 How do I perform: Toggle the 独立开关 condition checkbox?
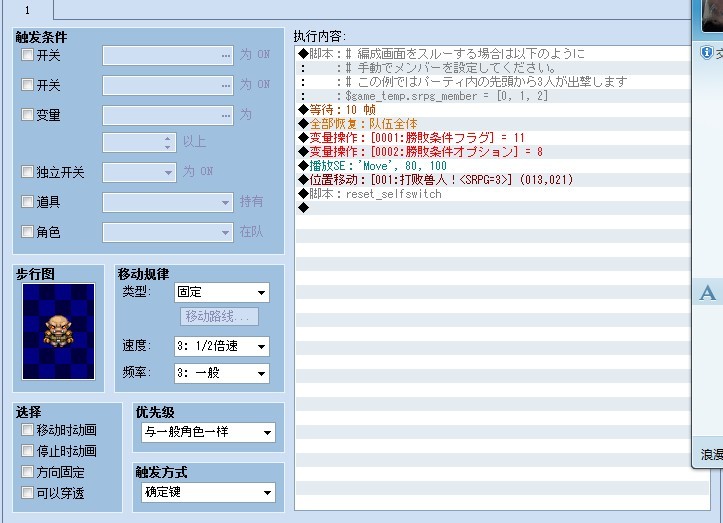click(x=27, y=172)
